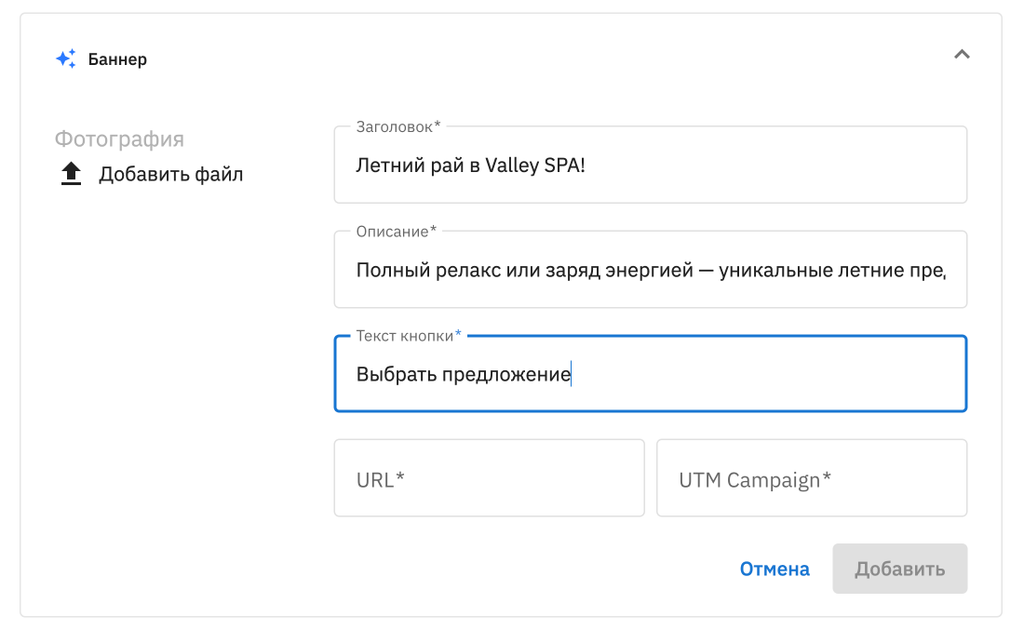The height and width of the screenshot is (628, 1024).
Task: Click the Описание* floating label
Action: [x=396, y=231]
